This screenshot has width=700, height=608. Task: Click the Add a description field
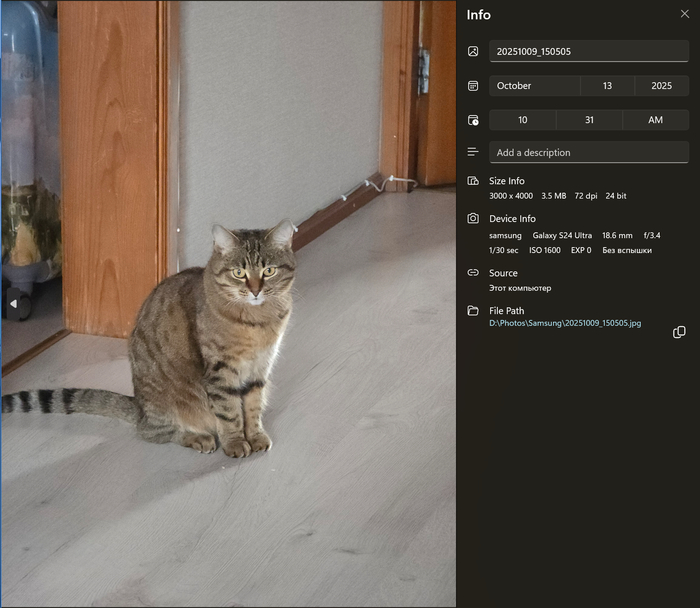tap(588, 153)
